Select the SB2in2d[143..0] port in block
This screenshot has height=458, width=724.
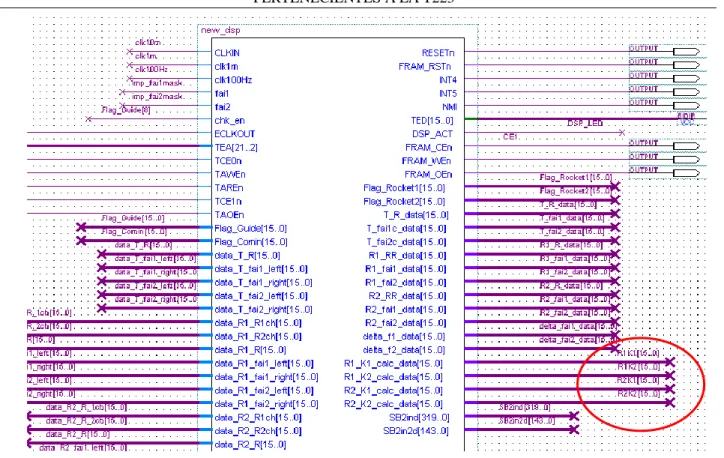click(x=416, y=431)
